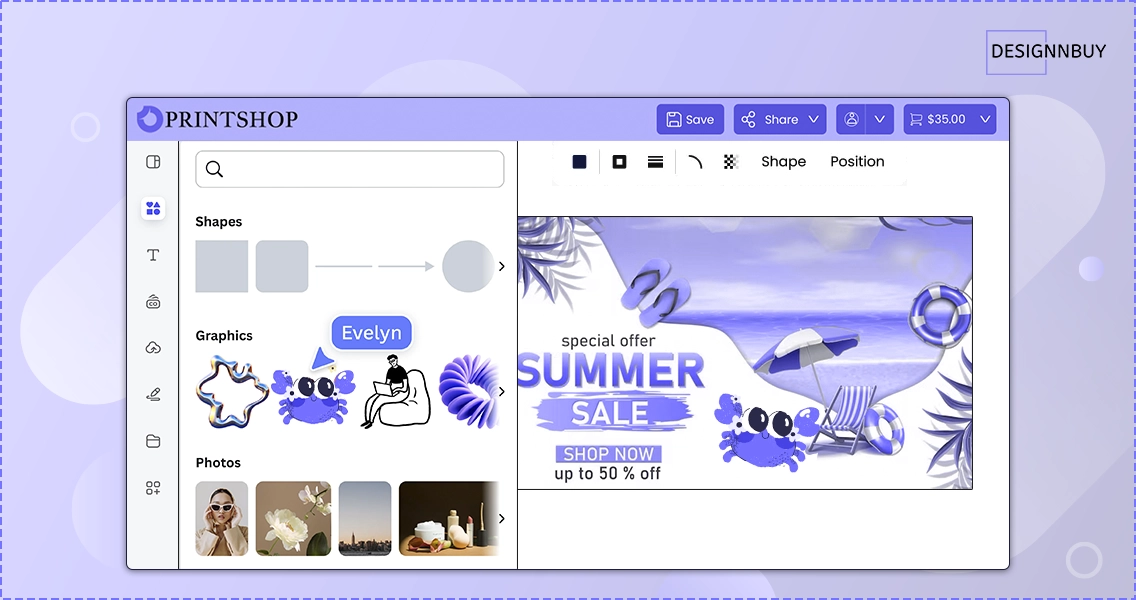Open the Position menu in toolbar
This screenshot has width=1136, height=600.
(x=857, y=162)
